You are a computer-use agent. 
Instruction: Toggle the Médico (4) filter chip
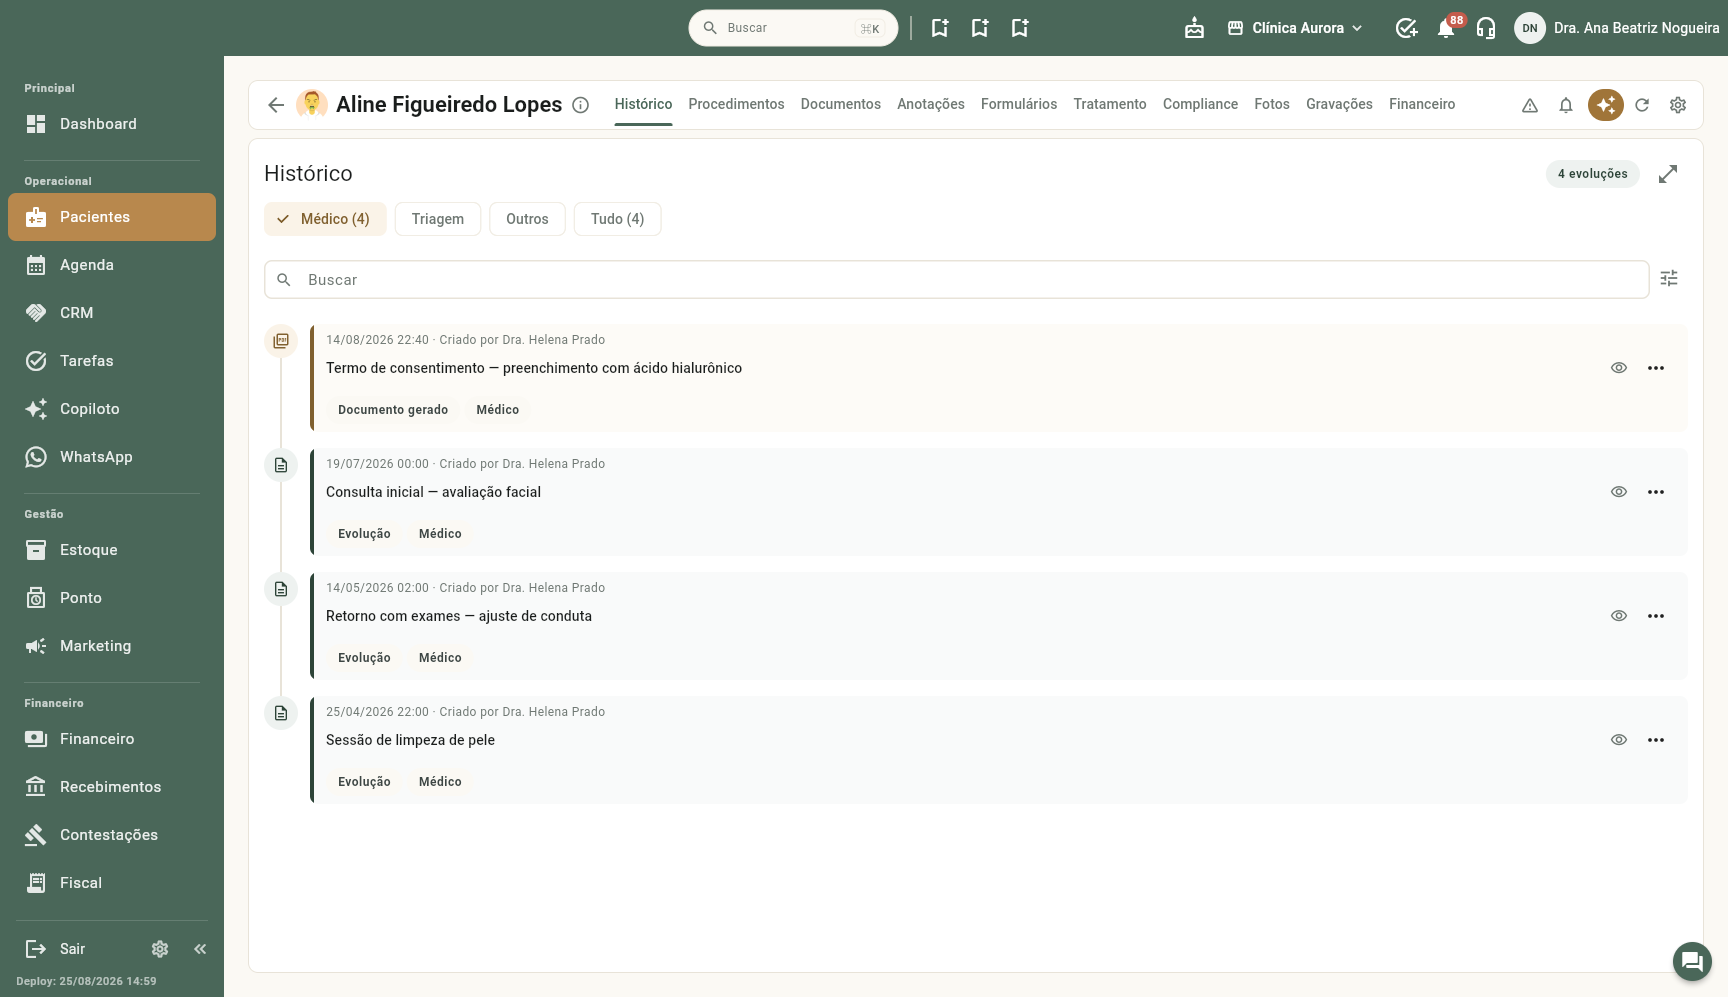point(325,219)
